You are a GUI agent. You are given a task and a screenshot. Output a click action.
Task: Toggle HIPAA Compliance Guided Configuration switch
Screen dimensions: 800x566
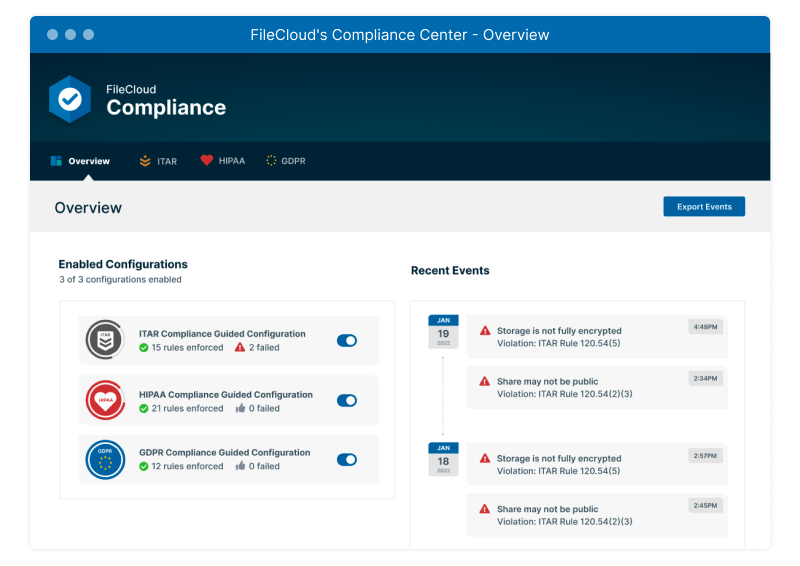[x=347, y=400]
